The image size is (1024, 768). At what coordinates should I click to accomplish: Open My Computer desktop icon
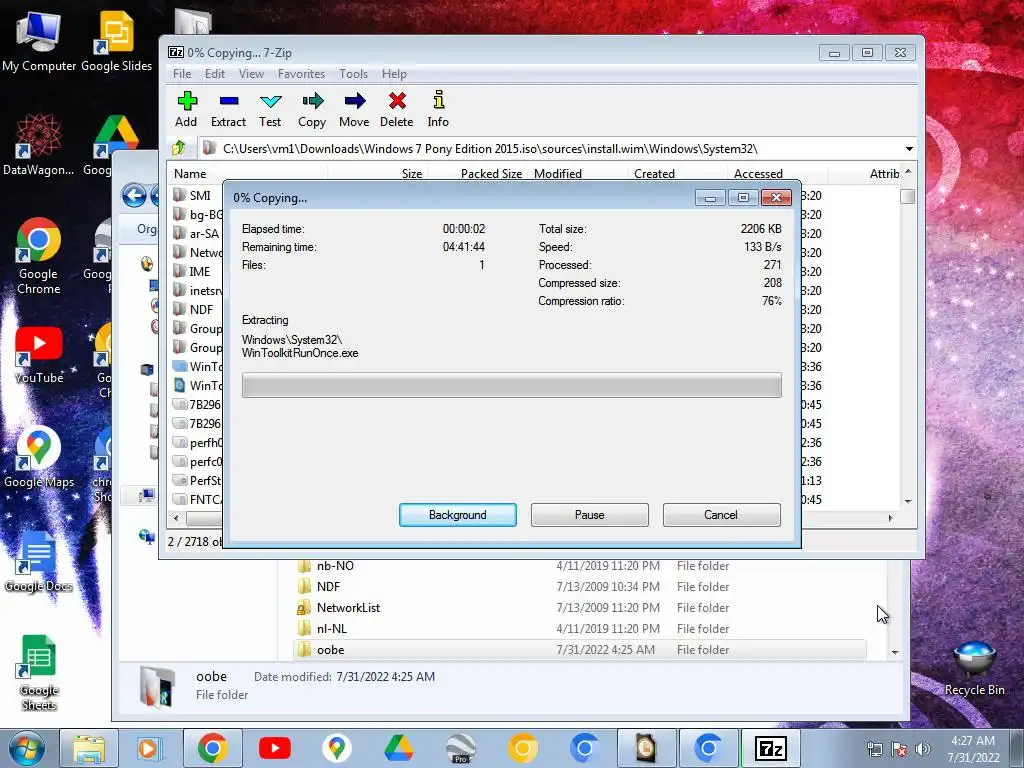click(x=39, y=41)
